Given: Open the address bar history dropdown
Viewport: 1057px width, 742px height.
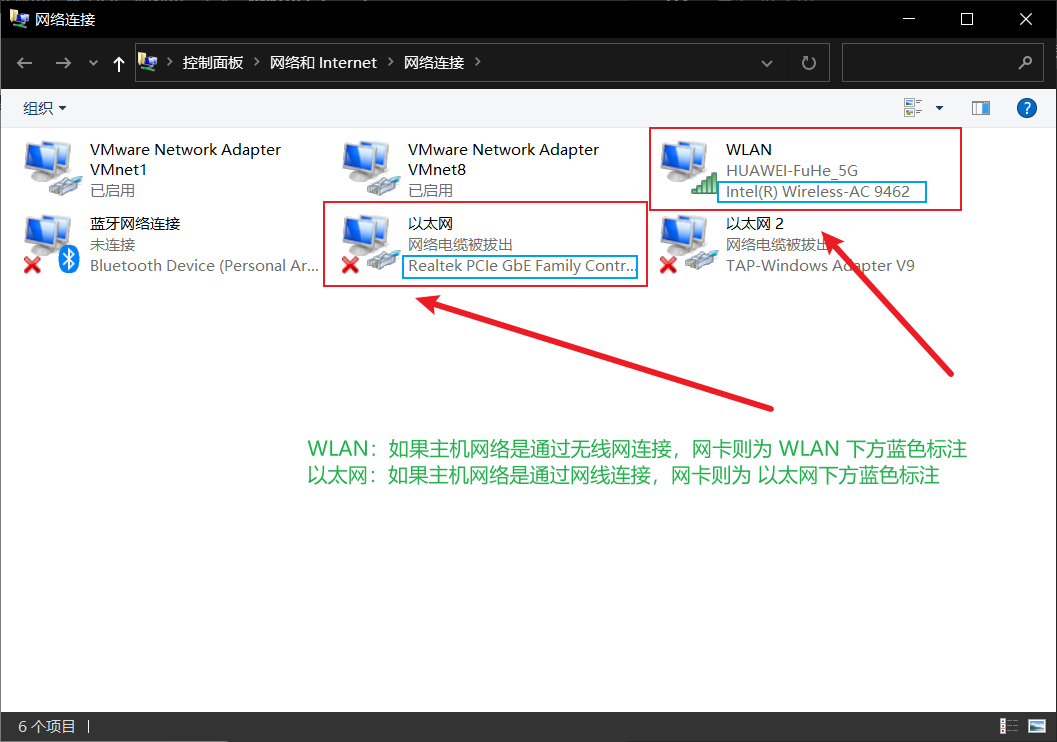Looking at the screenshot, I should tap(766, 63).
